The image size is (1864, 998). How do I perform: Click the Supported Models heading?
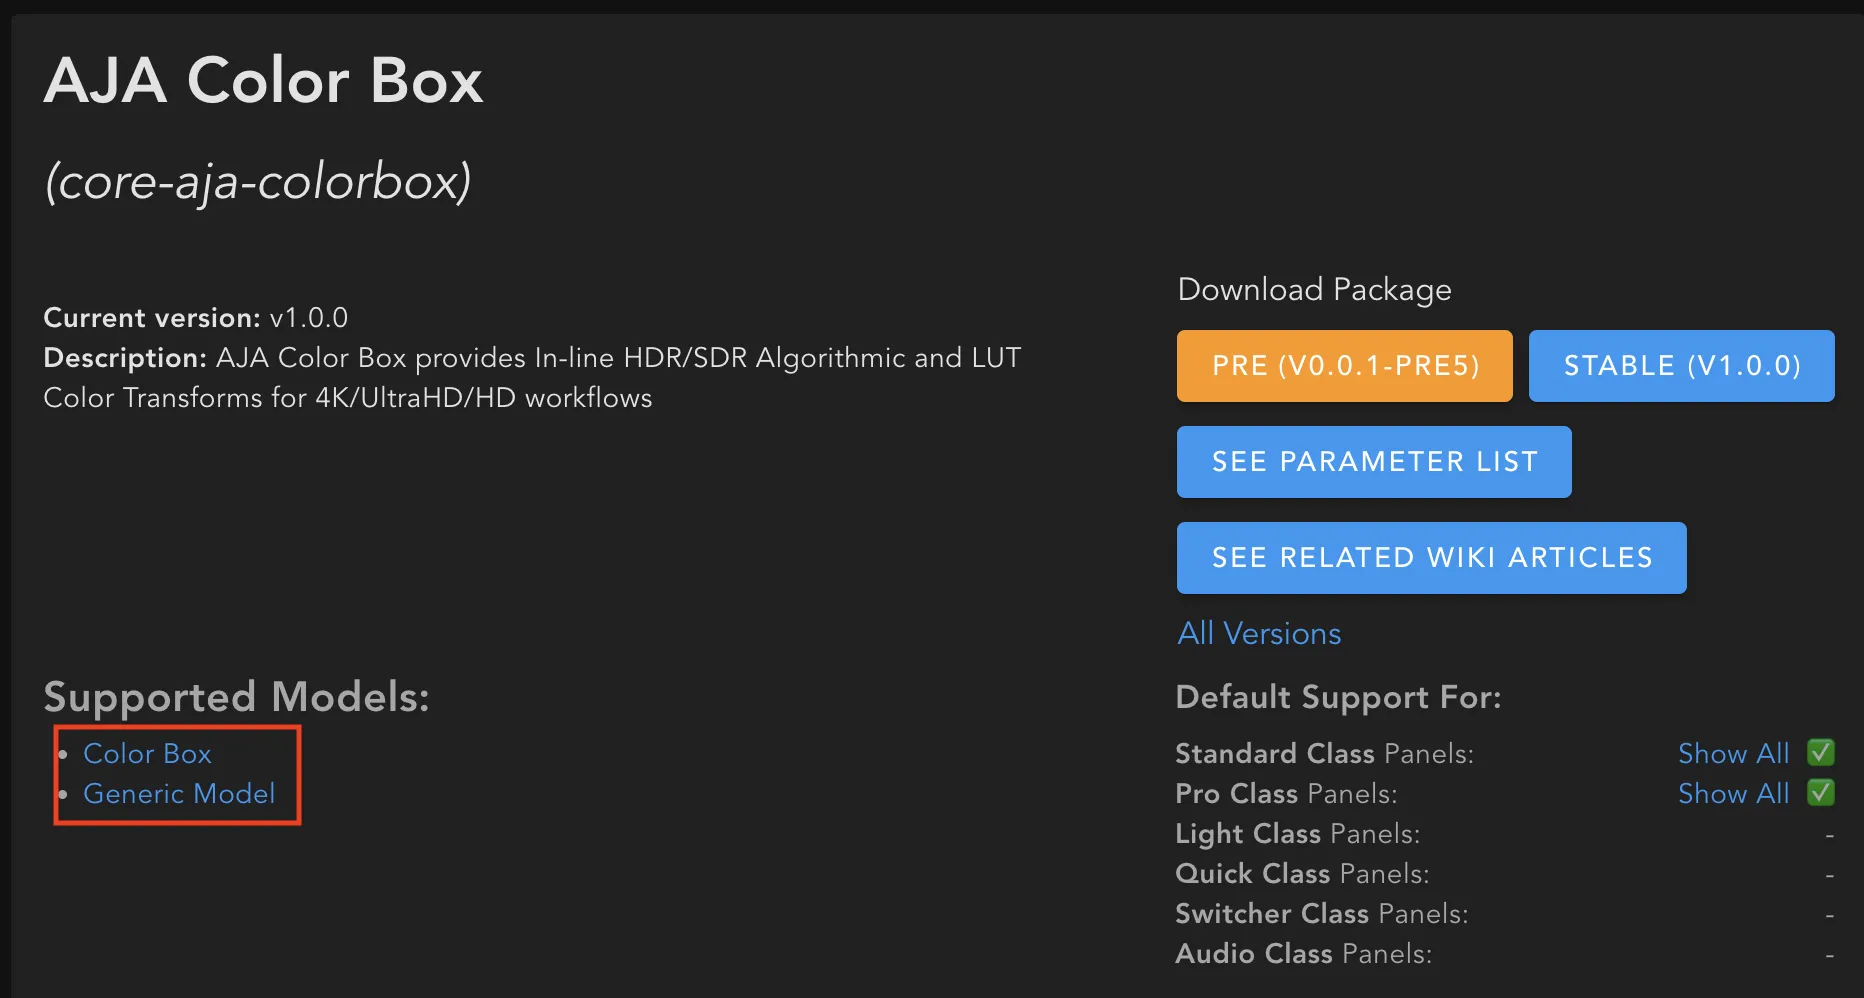pos(236,697)
